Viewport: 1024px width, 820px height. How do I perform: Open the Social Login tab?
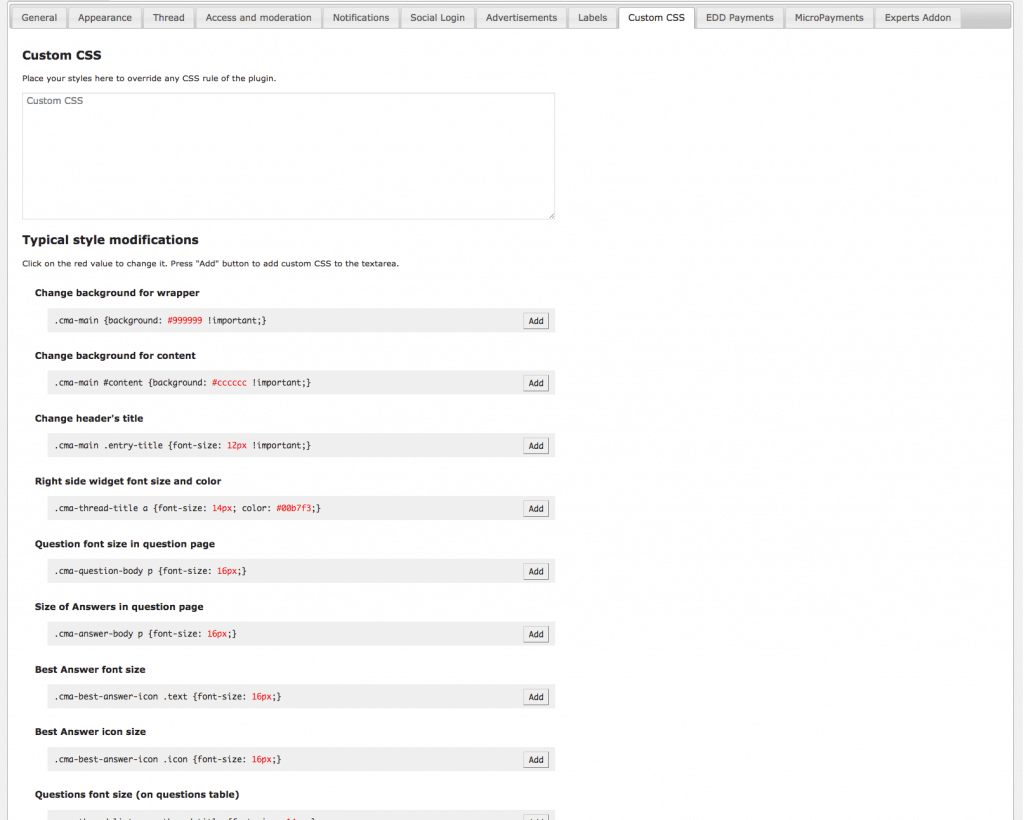[437, 17]
